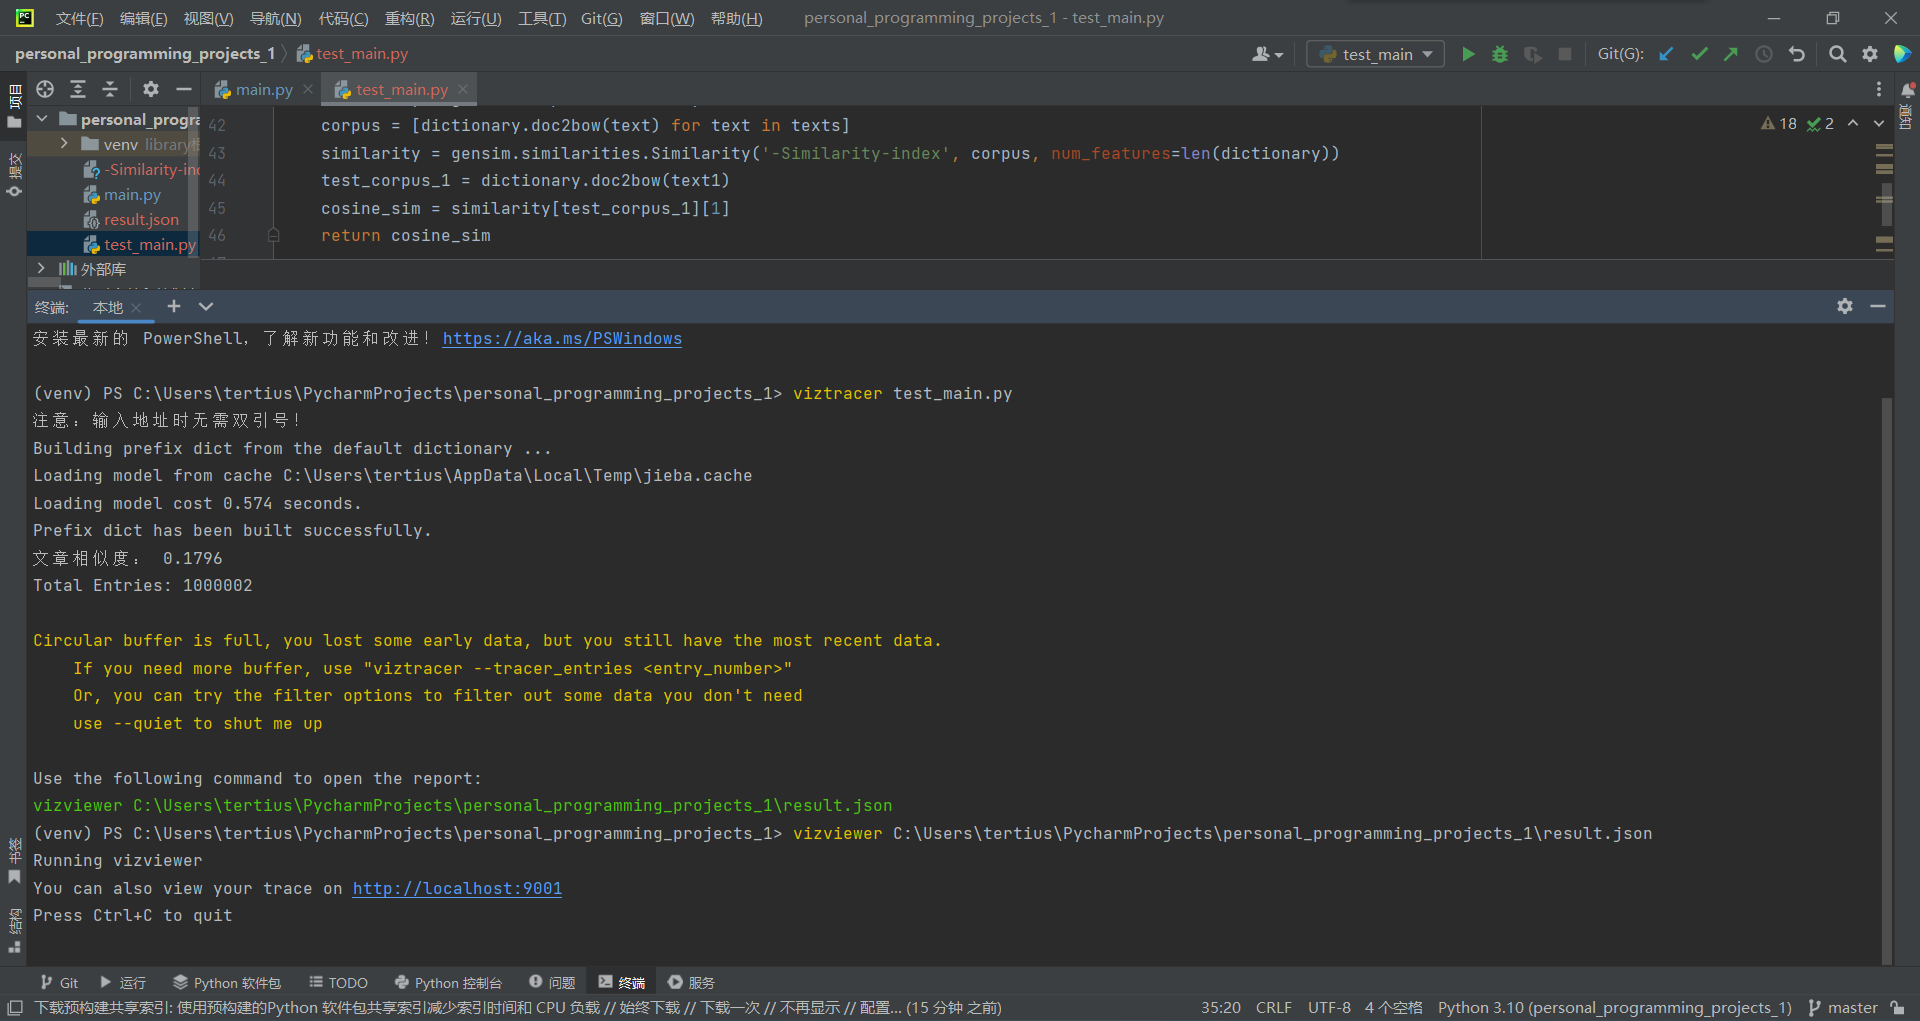The height and width of the screenshot is (1021, 1920).
Task: Open the 导航(N) menu
Action: [275, 18]
